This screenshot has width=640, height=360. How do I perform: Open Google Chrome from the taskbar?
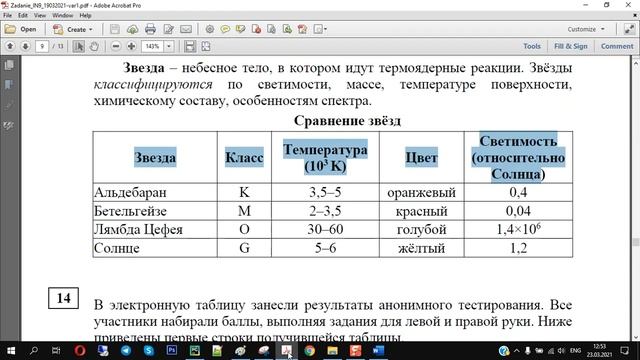click(309, 351)
